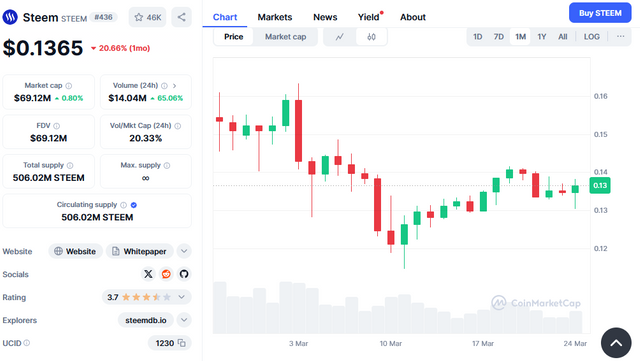
Task: Open the Yield tab
Action: [369, 17]
